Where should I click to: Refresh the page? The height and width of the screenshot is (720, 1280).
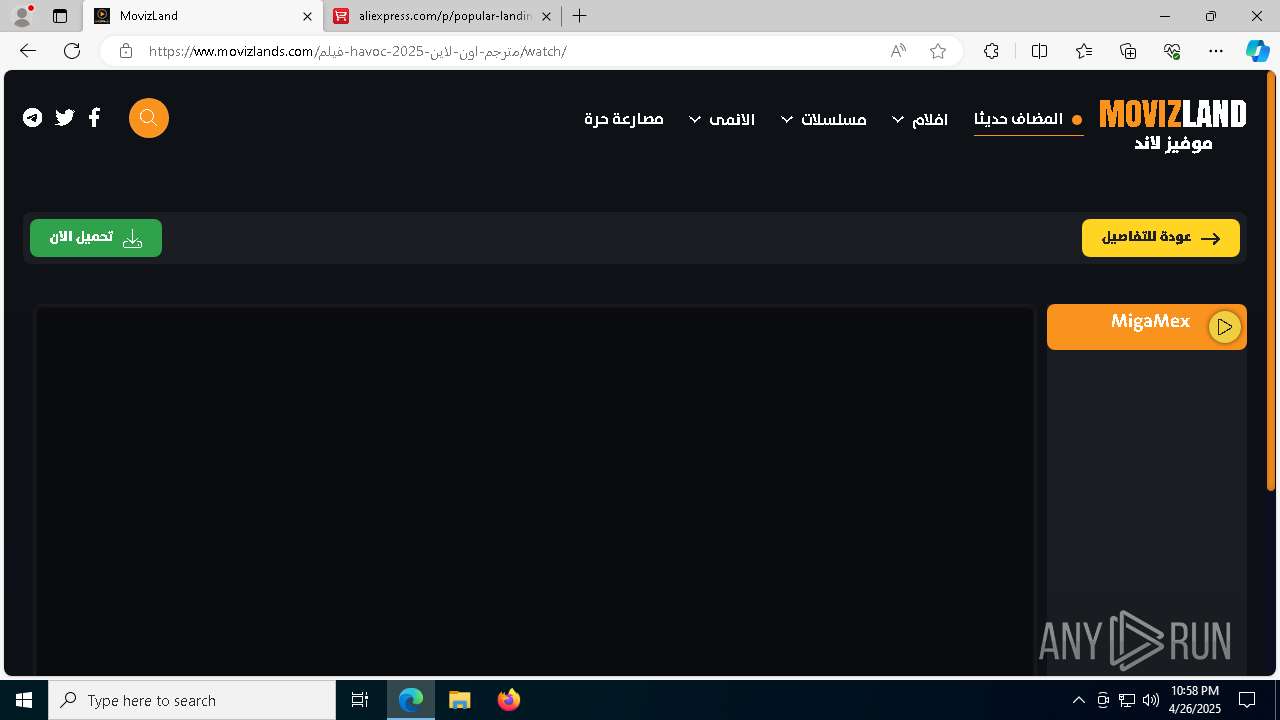tap(72, 51)
